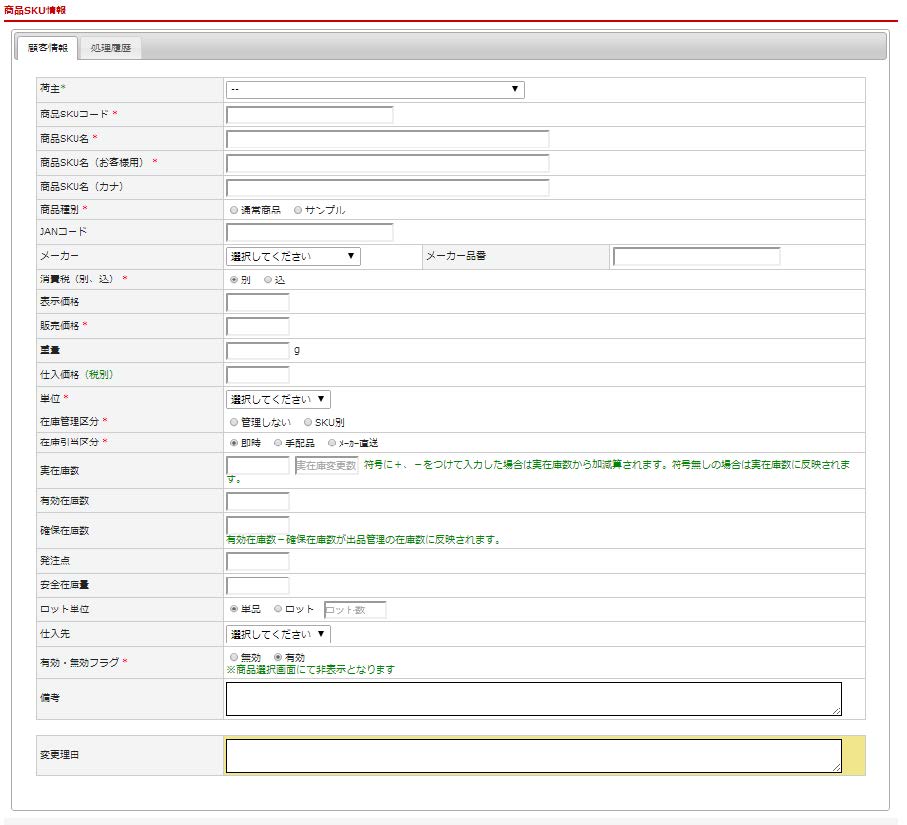Choose the サンプル radio option

point(298,211)
